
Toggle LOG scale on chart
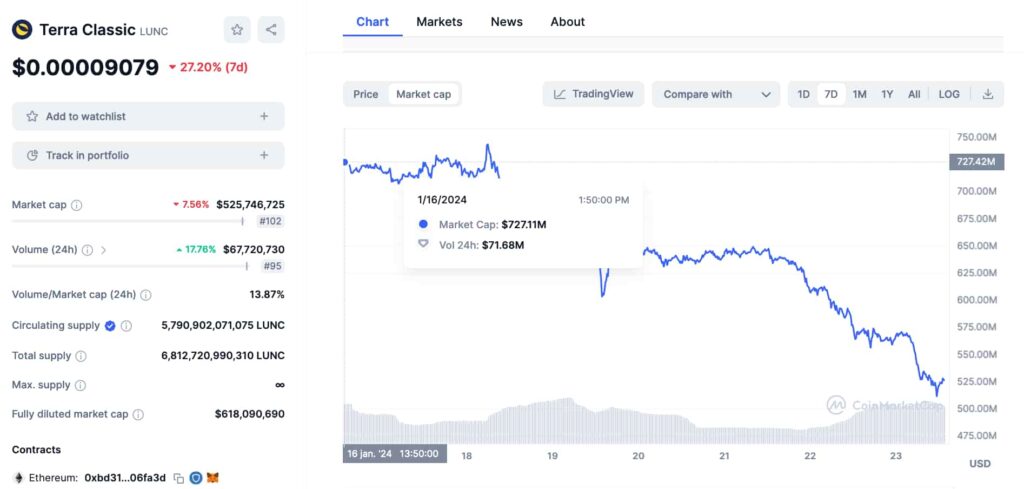pos(949,94)
